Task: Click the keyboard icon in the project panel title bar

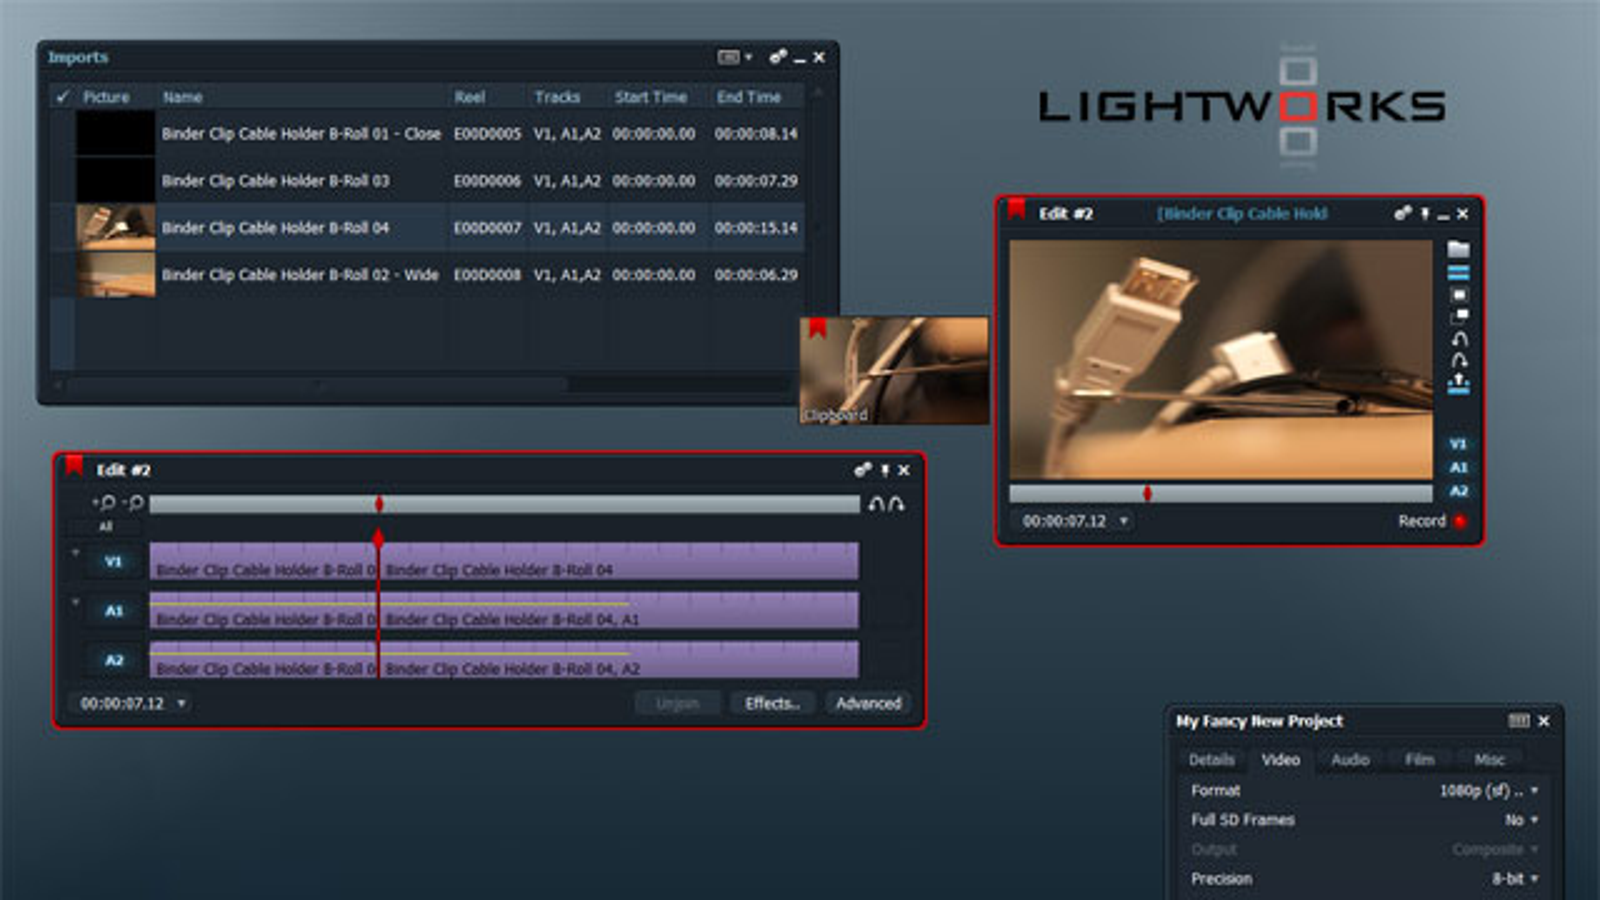Action: click(1519, 721)
